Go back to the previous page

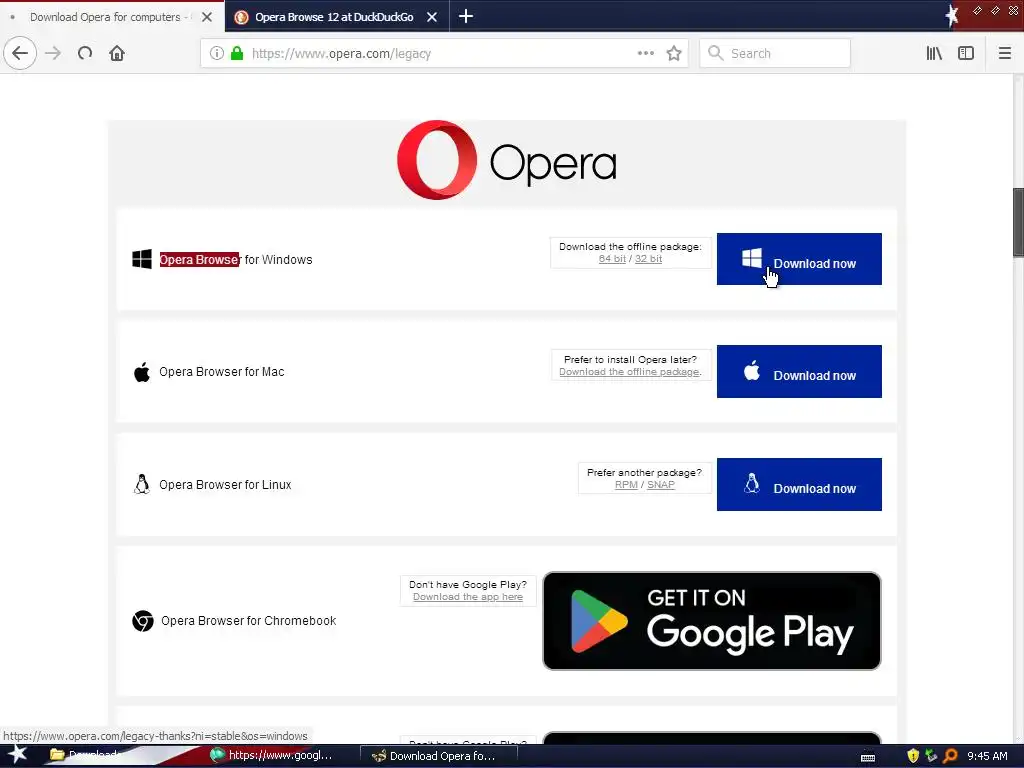(20, 53)
